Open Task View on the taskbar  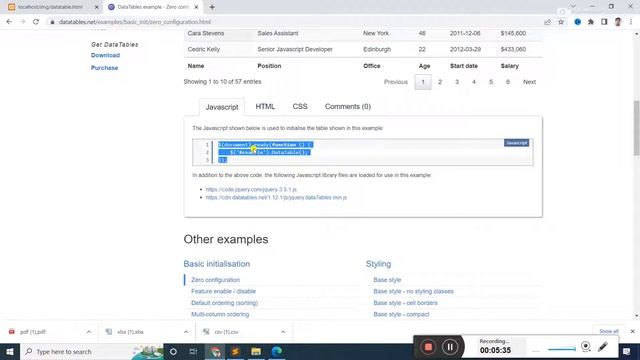pyautogui.click(x=193, y=351)
